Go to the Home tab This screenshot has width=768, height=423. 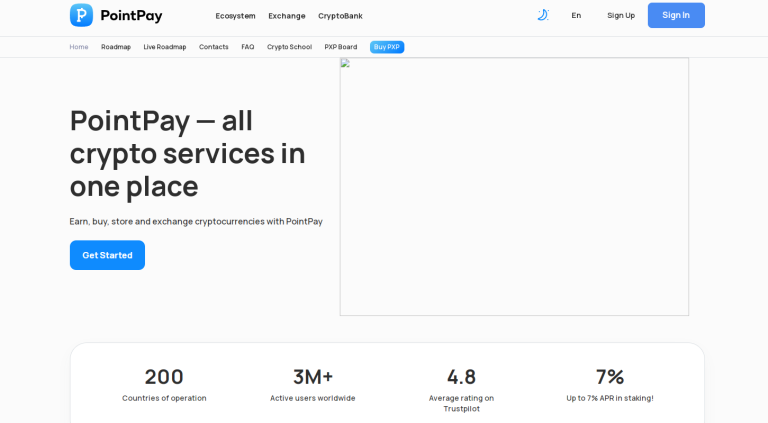(79, 47)
